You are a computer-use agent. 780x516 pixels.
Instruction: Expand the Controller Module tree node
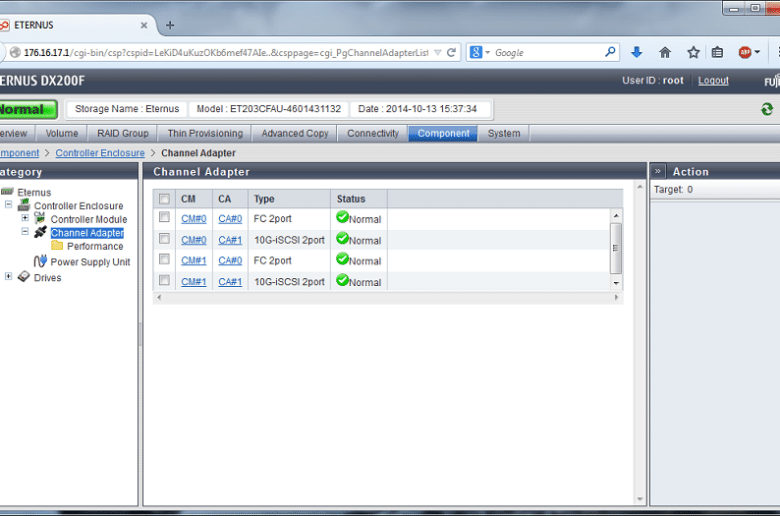pos(25,218)
